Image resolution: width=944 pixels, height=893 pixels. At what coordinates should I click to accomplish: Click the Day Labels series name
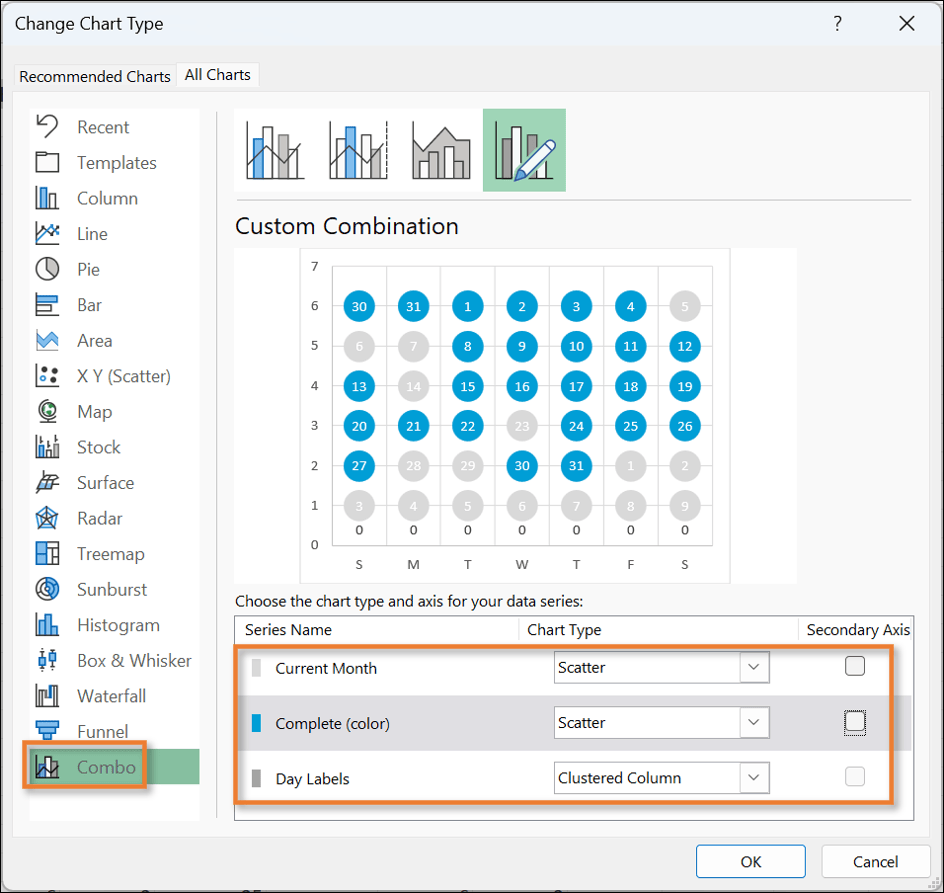click(312, 779)
